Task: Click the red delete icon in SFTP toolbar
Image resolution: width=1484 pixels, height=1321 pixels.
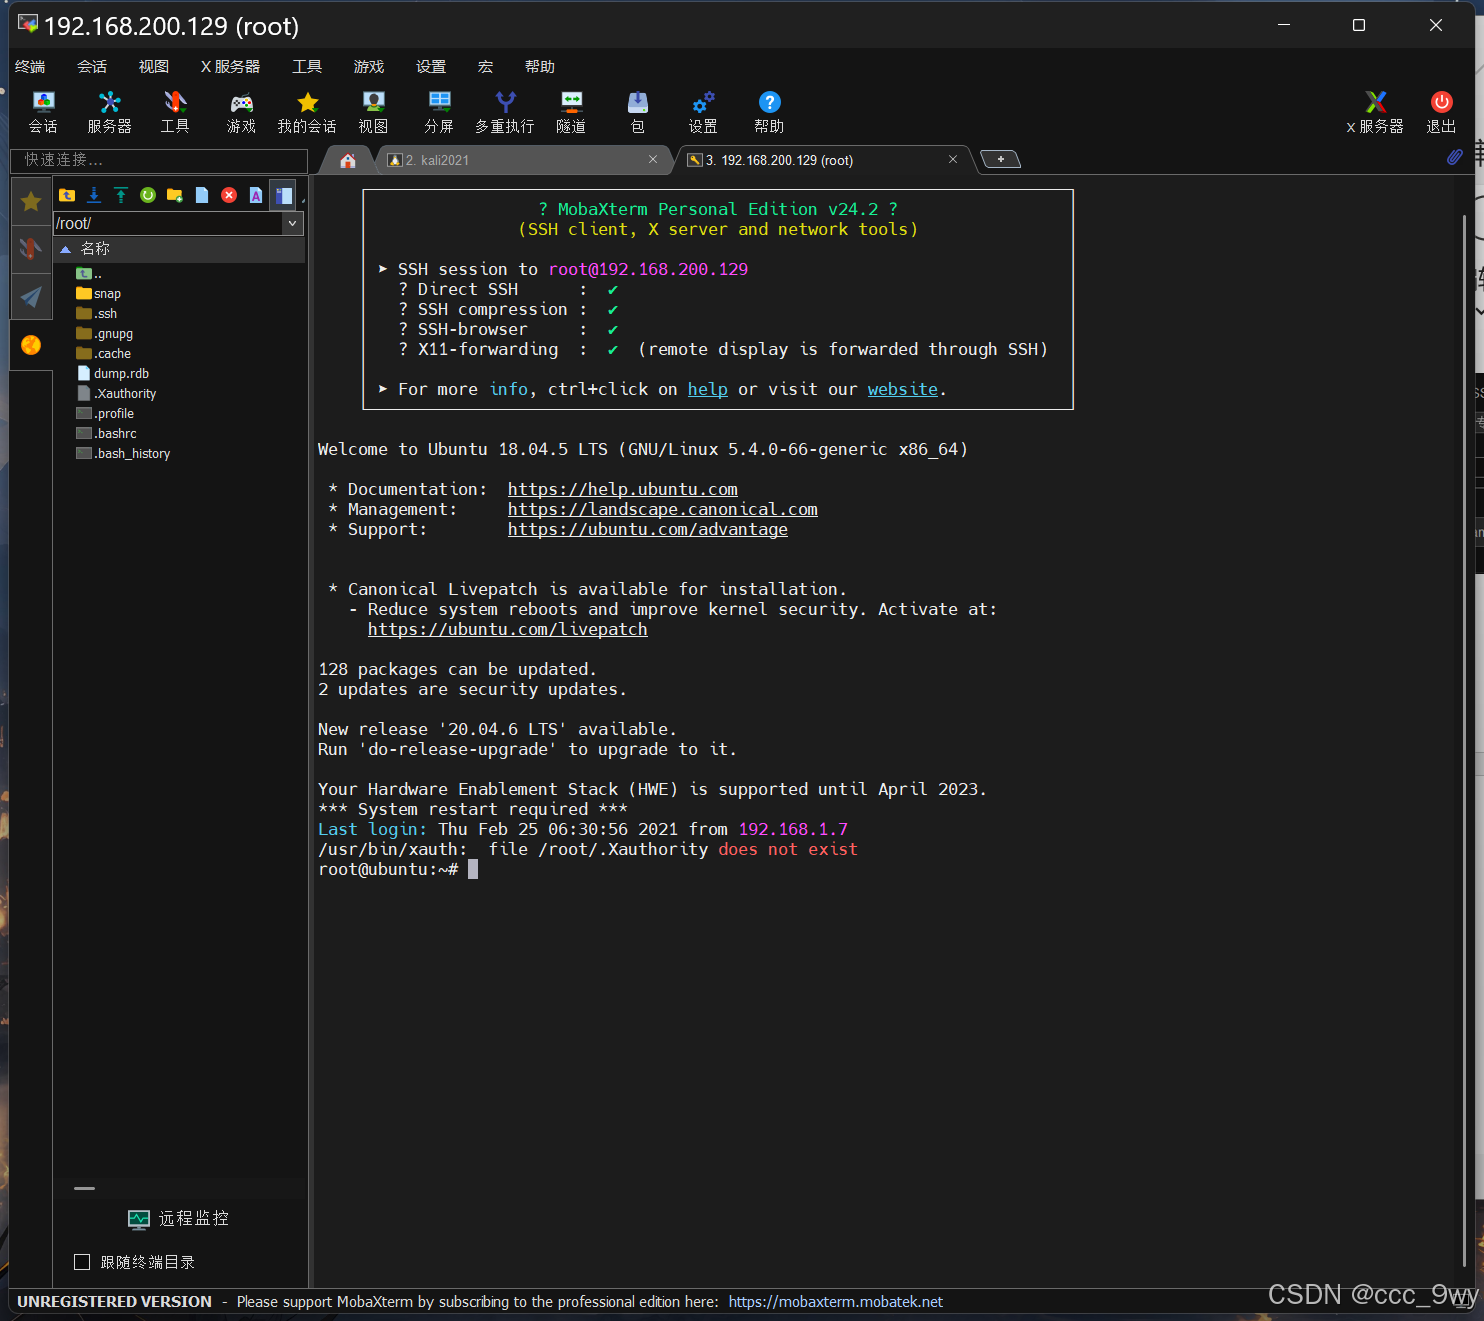Action: pyautogui.click(x=229, y=195)
